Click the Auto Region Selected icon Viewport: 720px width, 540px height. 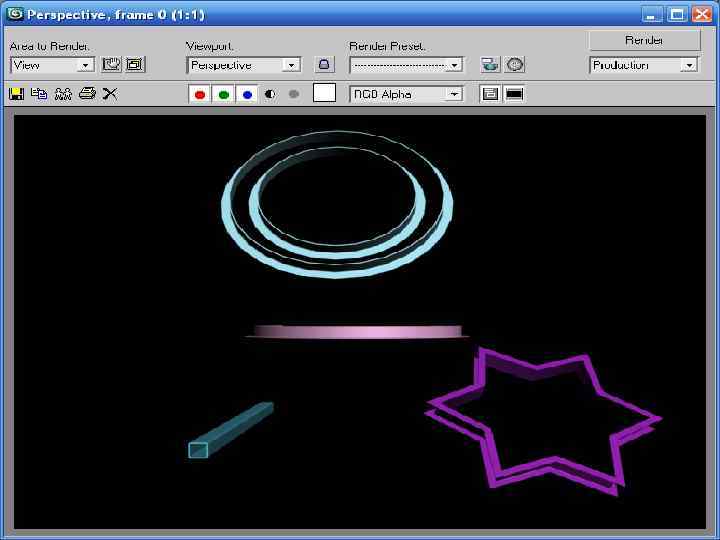click(135, 65)
